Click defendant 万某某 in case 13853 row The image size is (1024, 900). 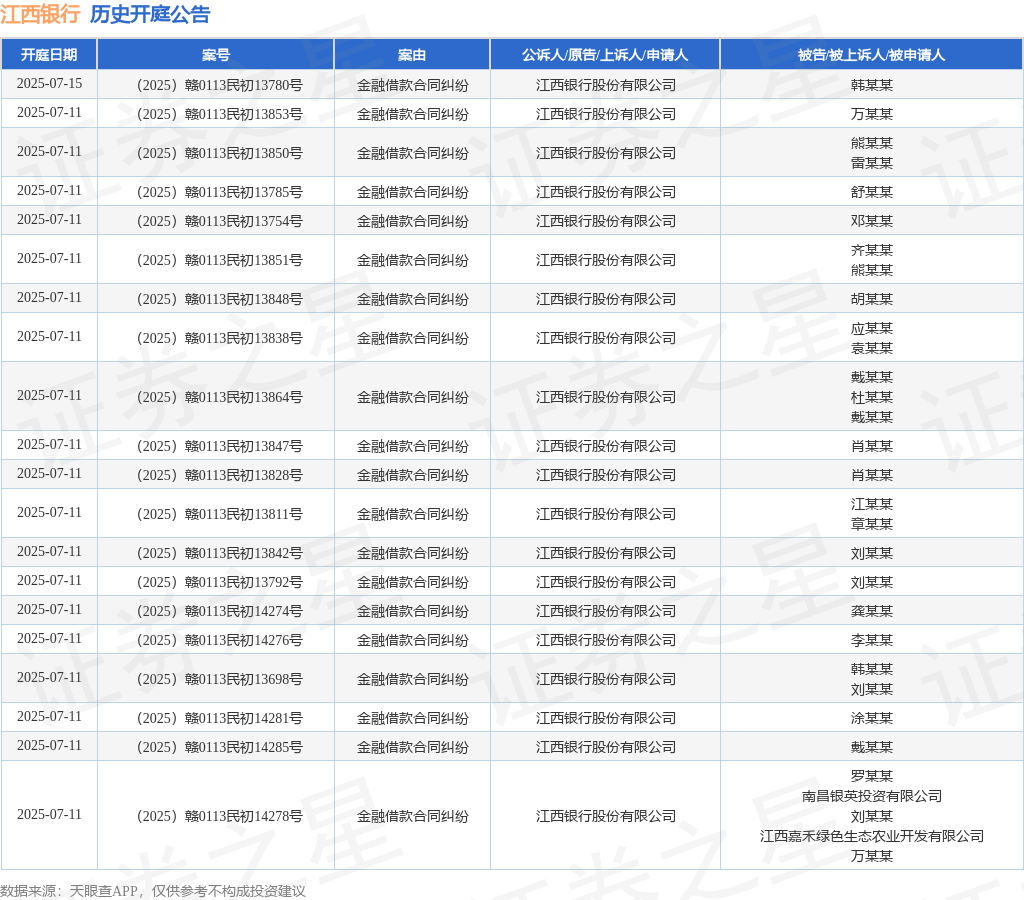[x=871, y=114]
